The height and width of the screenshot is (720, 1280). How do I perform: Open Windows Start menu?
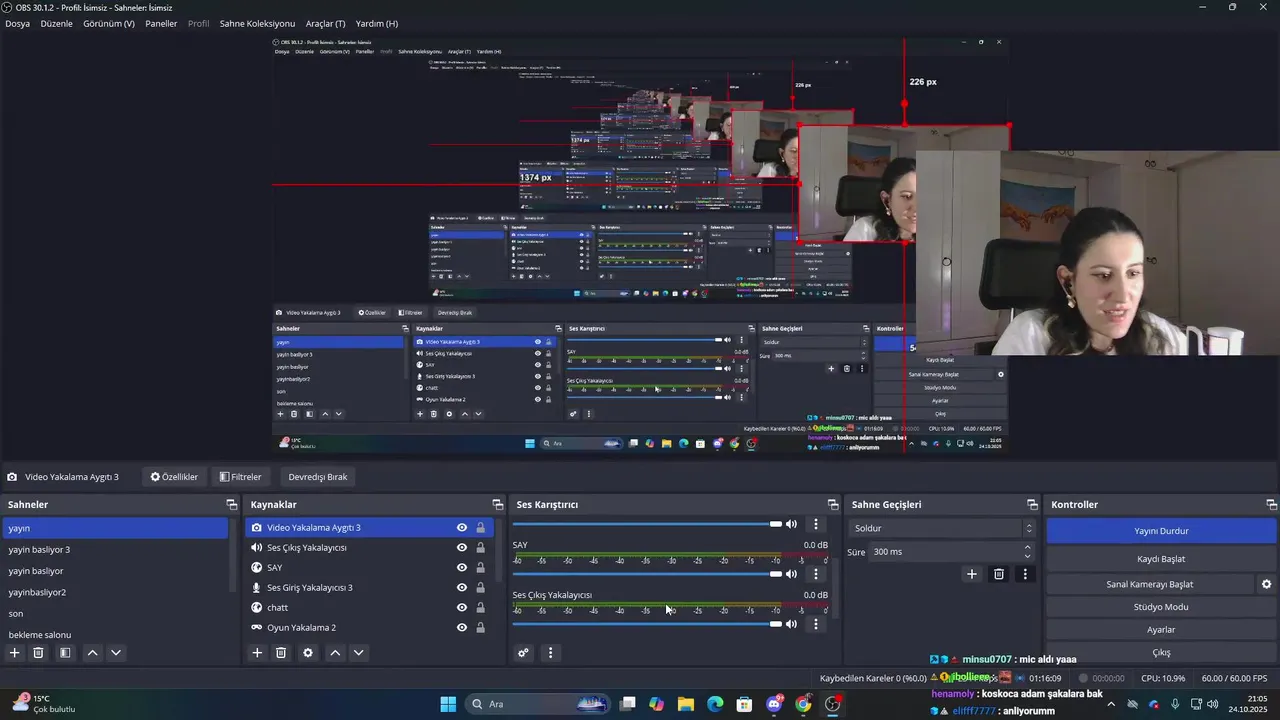click(448, 704)
